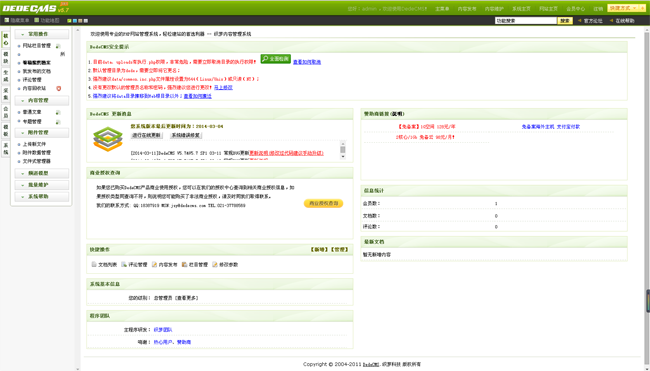Screen dimensions: 650x371
Task: Click the yellow 搜索 search button
Action: tap(565, 21)
